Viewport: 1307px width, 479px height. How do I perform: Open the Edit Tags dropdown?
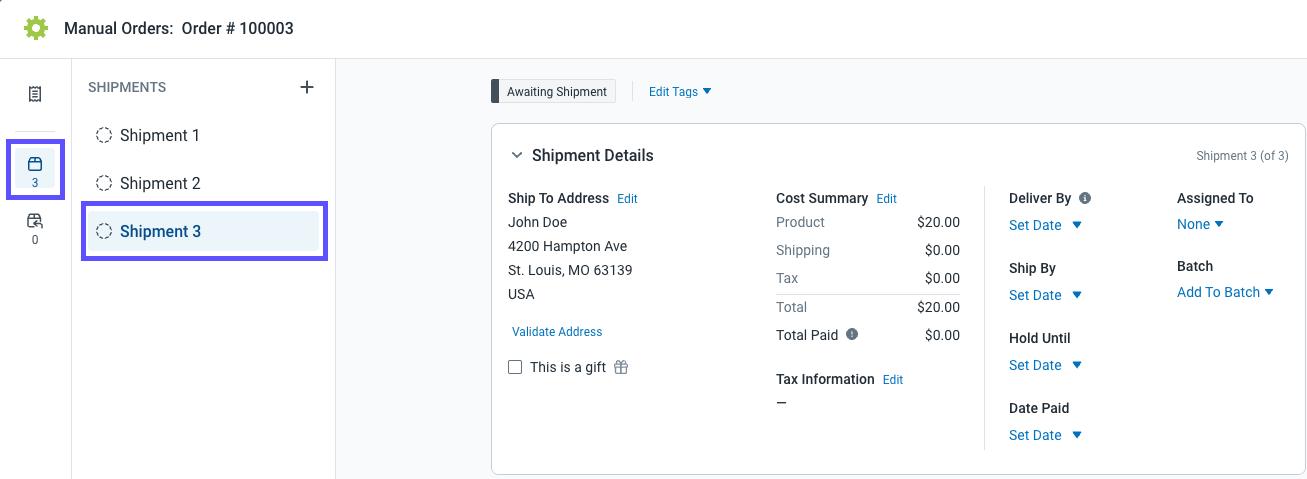pos(680,91)
